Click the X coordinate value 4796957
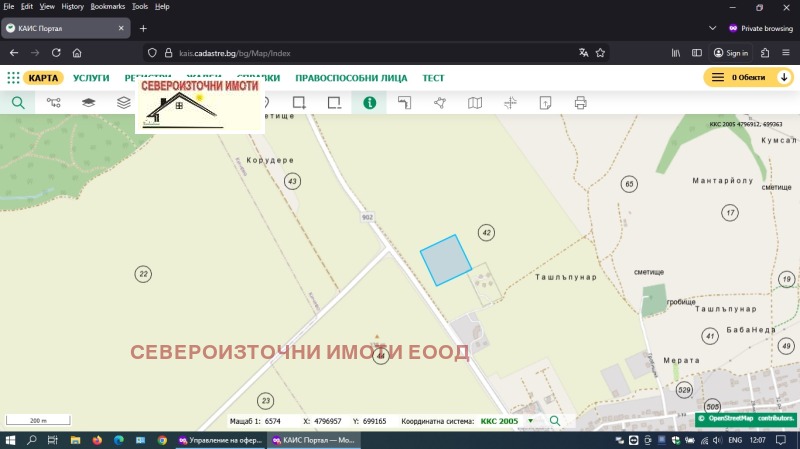The image size is (800, 449). (x=328, y=421)
